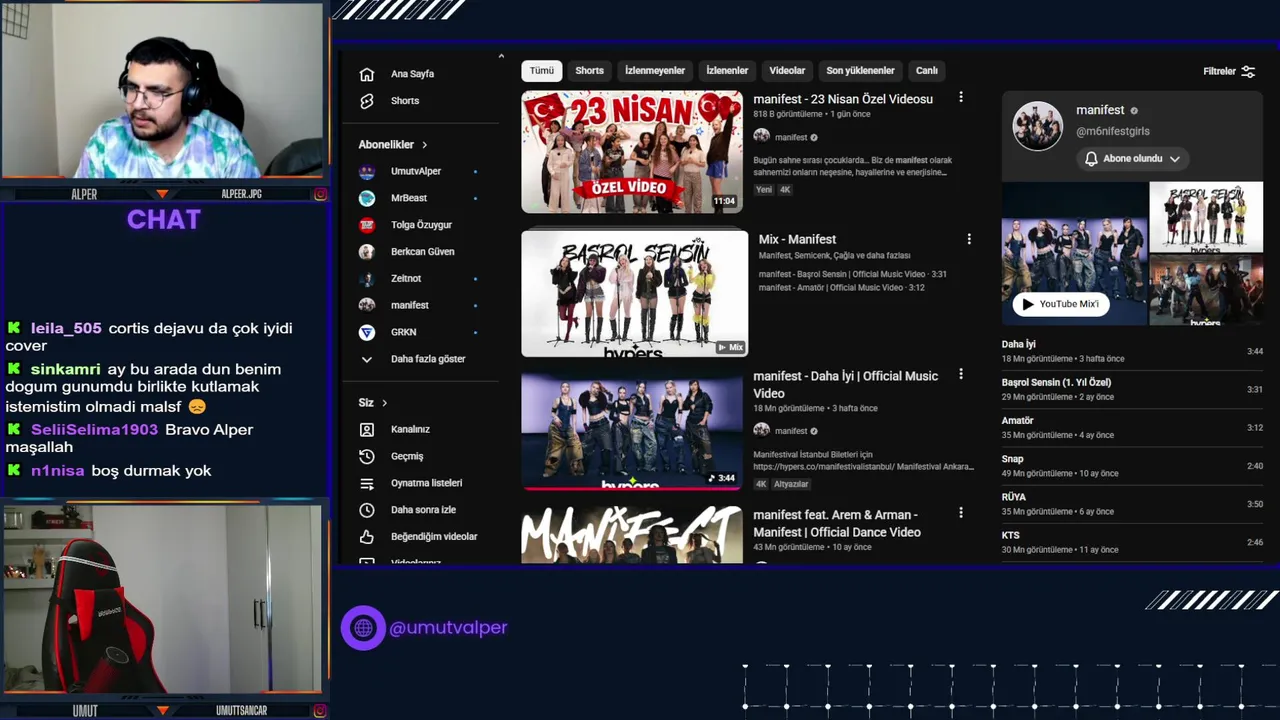1280x720 pixels.
Task: Click channel avatar under Daha İyi video
Action: click(x=761, y=430)
